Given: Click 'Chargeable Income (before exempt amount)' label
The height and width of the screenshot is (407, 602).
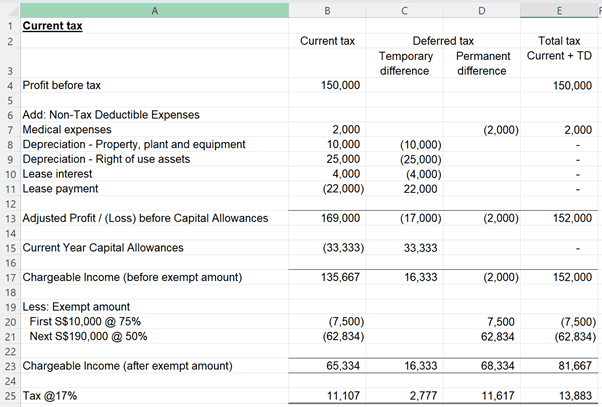Looking at the screenshot, I should click(x=132, y=278).
